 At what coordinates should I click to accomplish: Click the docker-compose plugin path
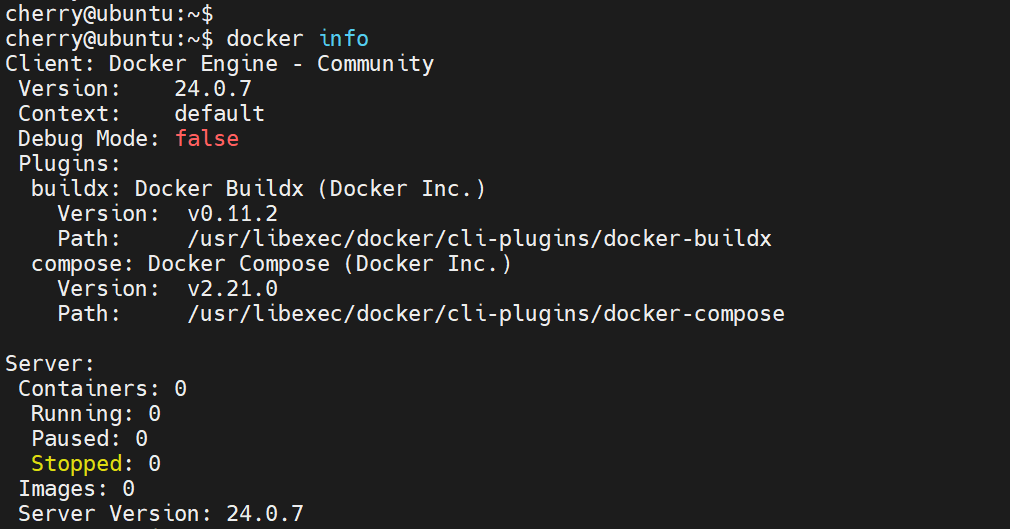click(485, 314)
